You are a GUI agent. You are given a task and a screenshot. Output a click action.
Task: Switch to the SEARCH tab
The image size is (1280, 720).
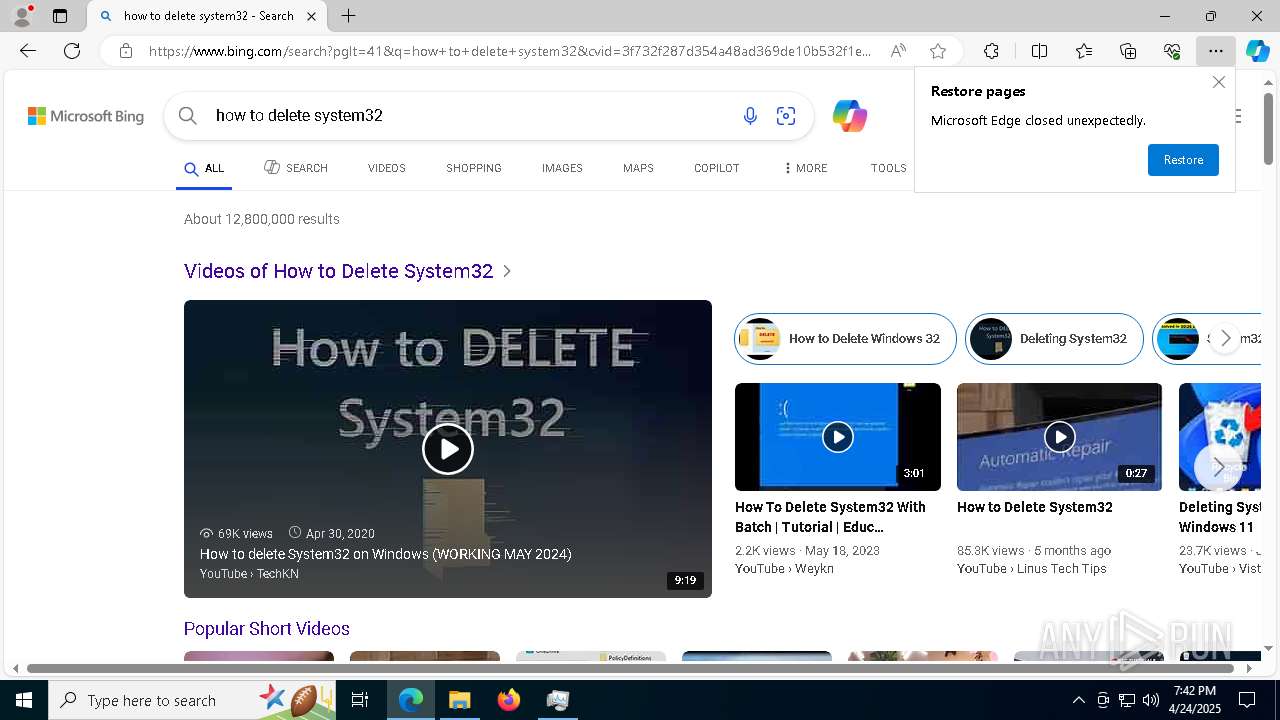(296, 168)
